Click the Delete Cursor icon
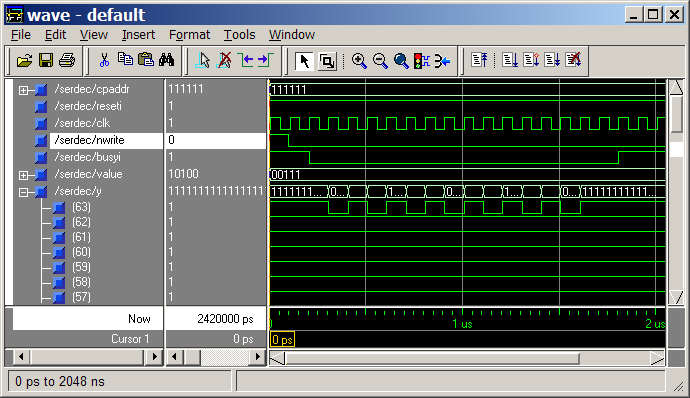 pos(225,60)
